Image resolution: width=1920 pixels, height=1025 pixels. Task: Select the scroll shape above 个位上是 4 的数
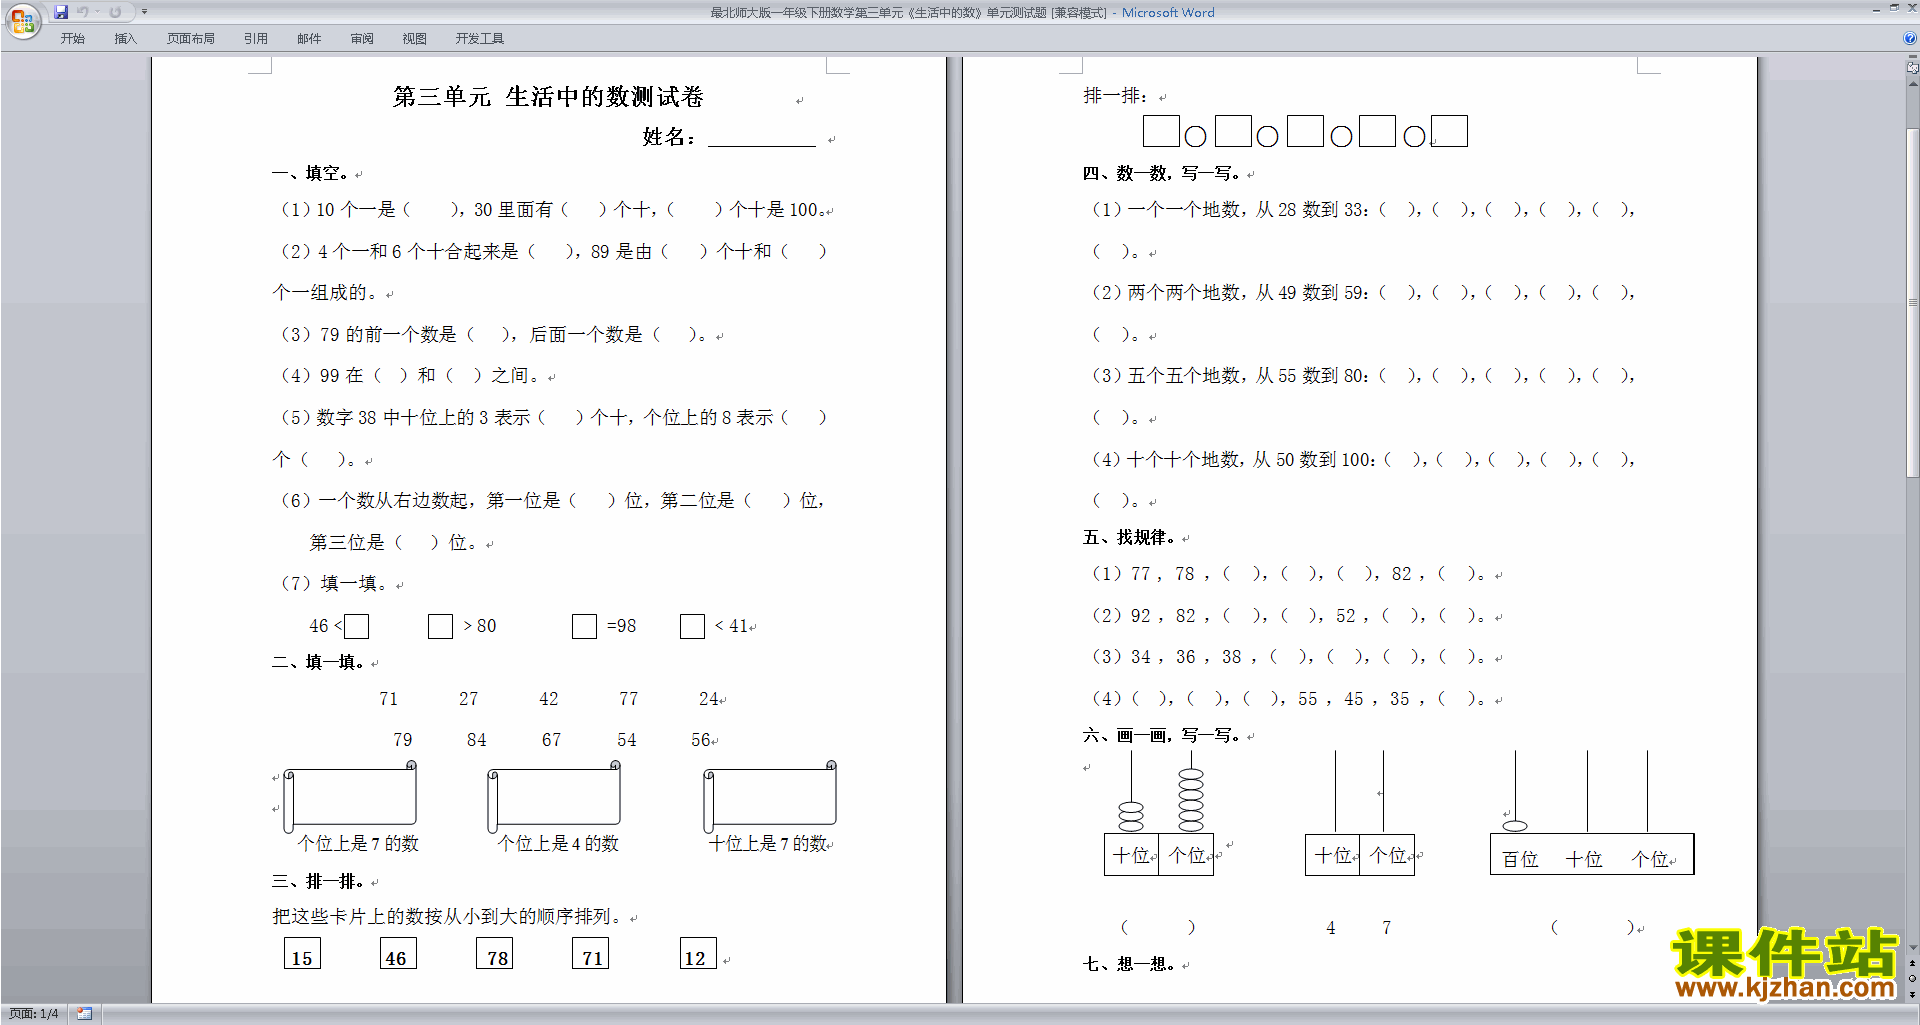(554, 797)
